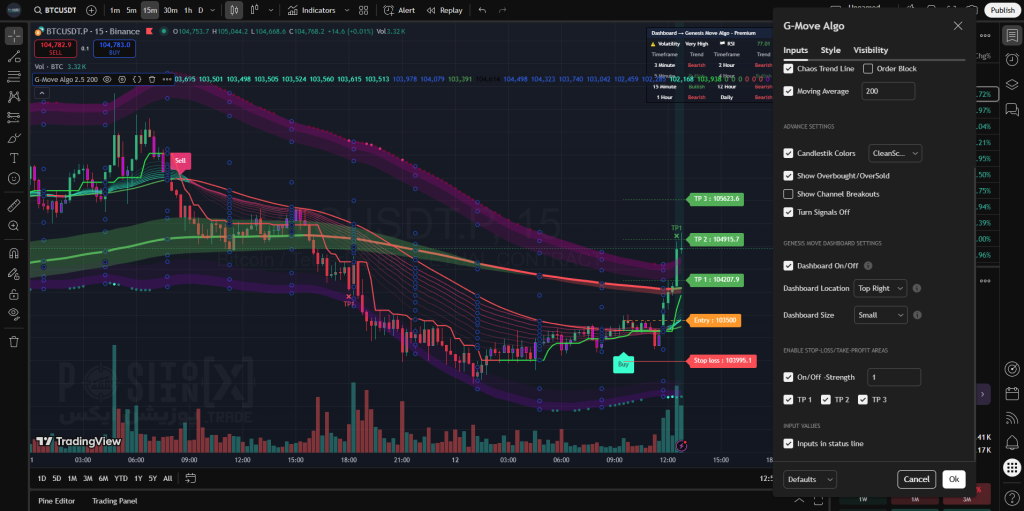This screenshot has height=511, width=1024.
Task: Remove drawings with trash icon in left toolbar
Action: click(14, 341)
